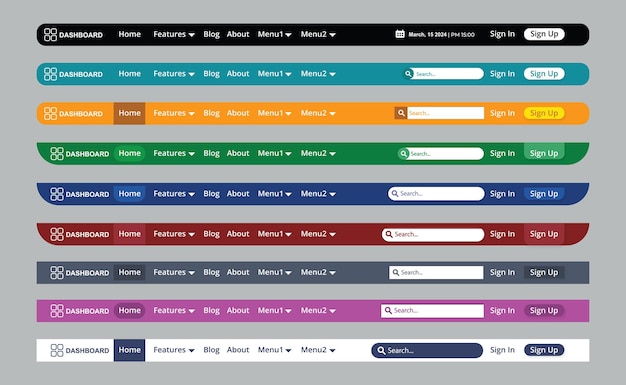
Task: Focus the search field in gray navbar
Action: click(x=436, y=272)
